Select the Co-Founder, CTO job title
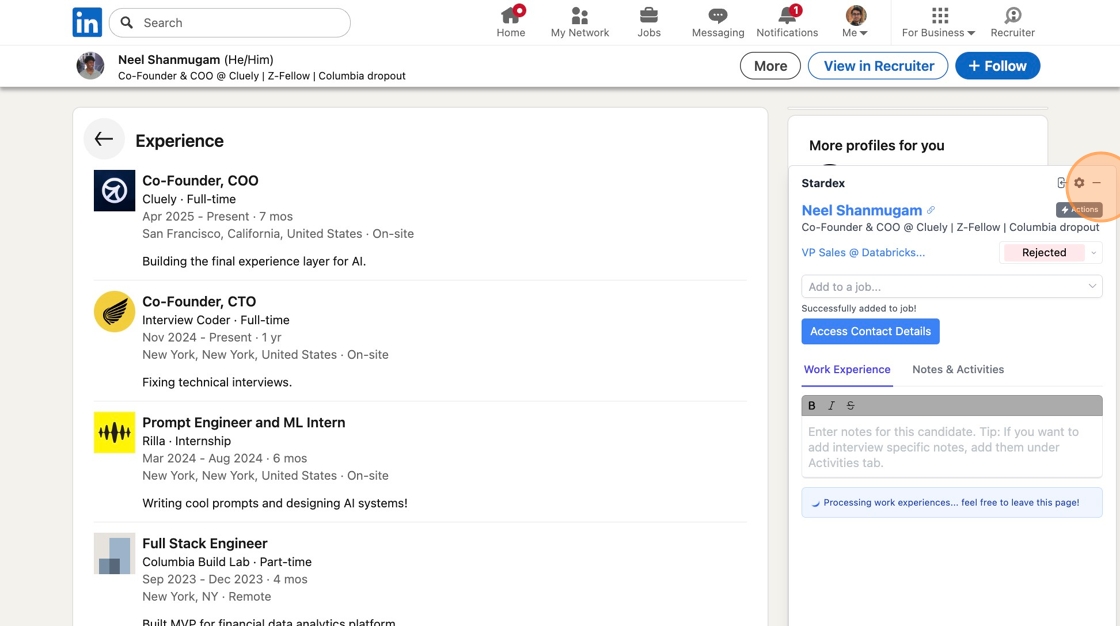Image resolution: width=1120 pixels, height=626 pixels. [x=199, y=302]
